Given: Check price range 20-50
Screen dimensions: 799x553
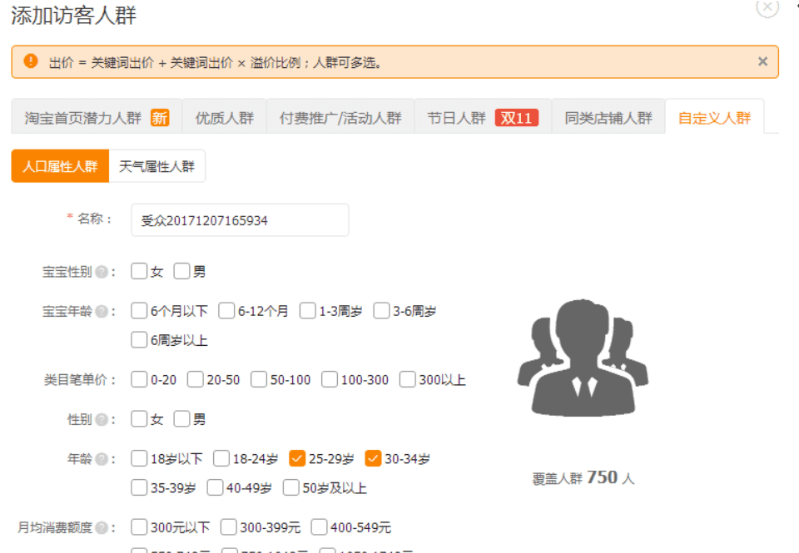Looking at the screenshot, I should [195, 379].
